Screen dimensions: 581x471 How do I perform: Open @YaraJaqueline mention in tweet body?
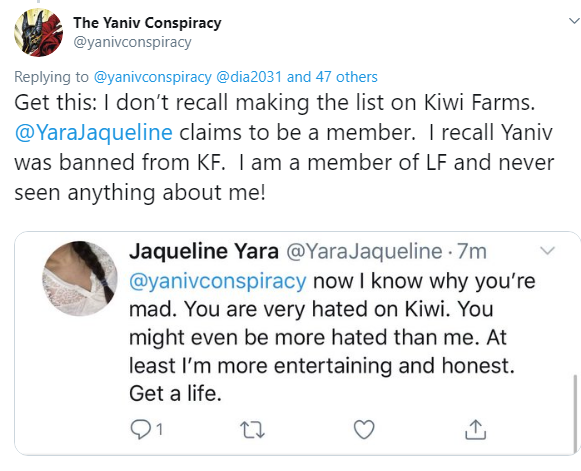93,133
